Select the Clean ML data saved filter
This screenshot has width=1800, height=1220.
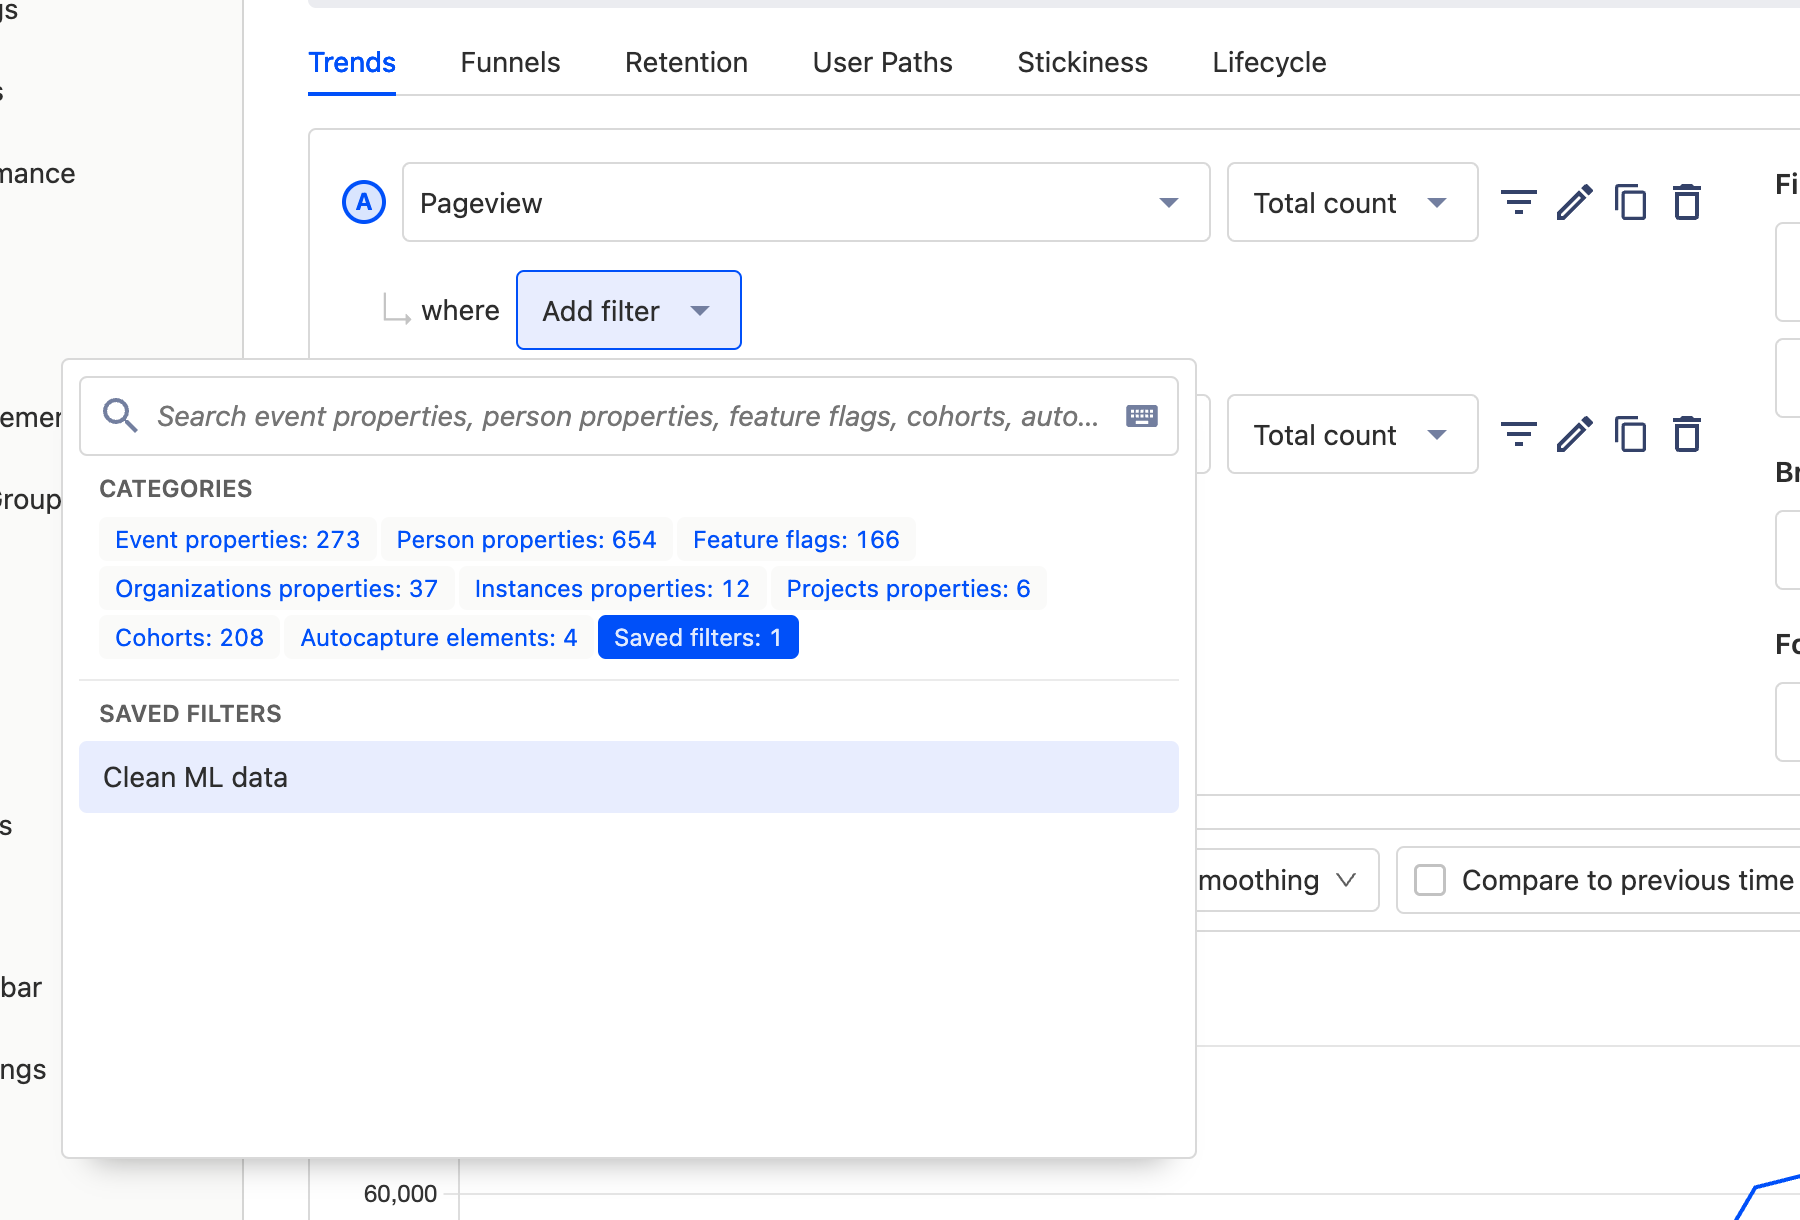tap(628, 777)
